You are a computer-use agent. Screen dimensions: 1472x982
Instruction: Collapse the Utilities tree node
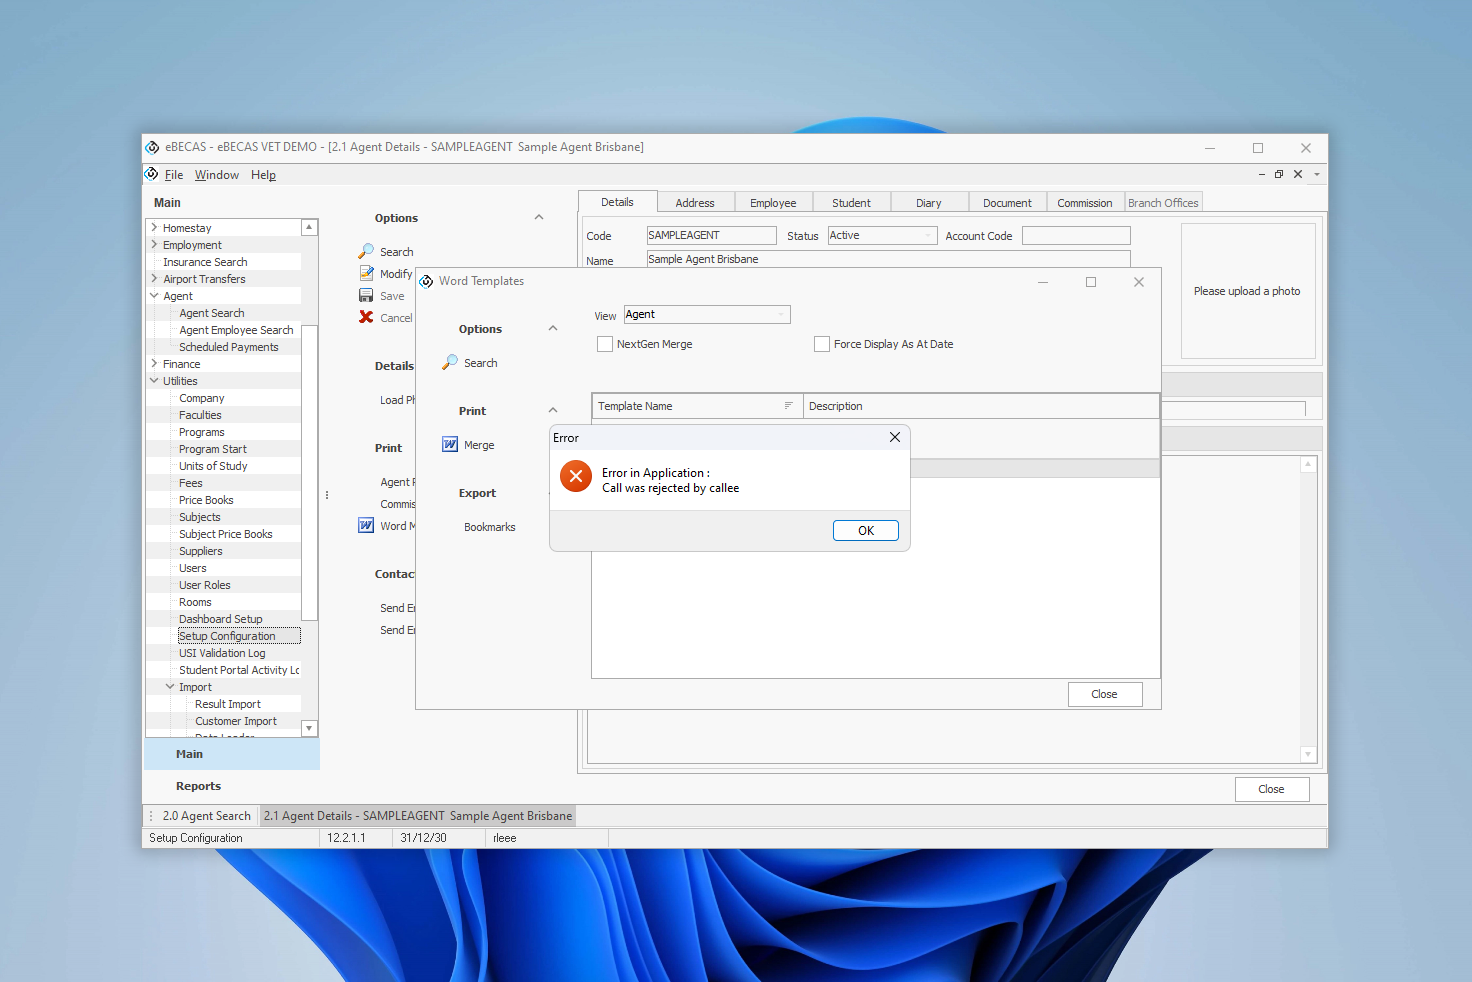pos(154,381)
